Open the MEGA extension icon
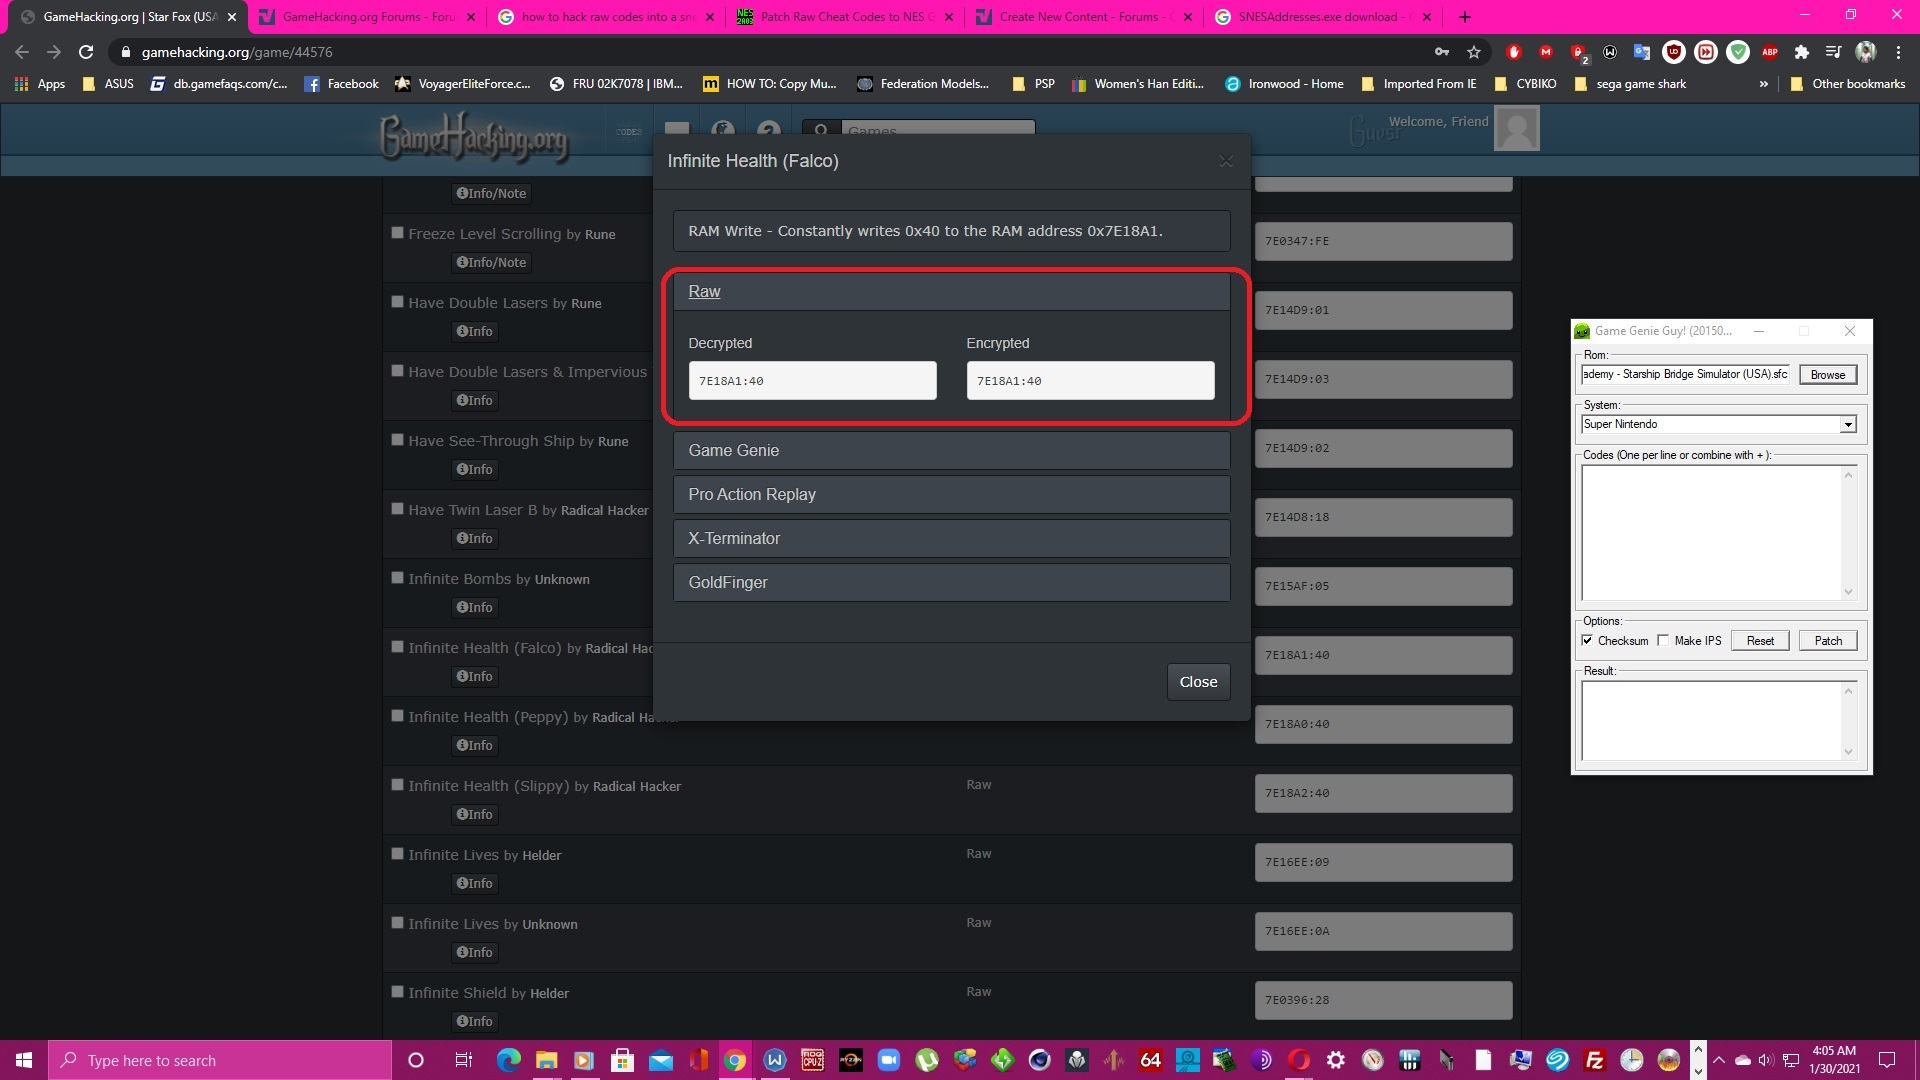 [1546, 52]
